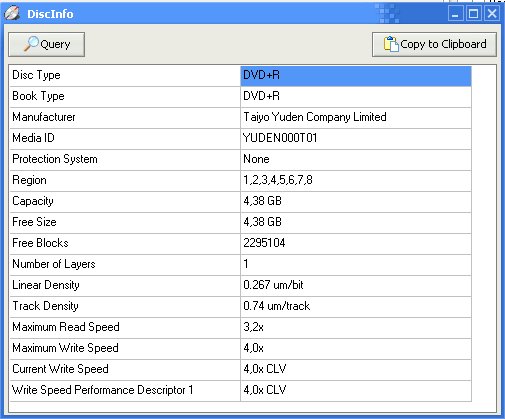
Task: Click the clipboard icon on Copy button
Action: tap(391, 44)
